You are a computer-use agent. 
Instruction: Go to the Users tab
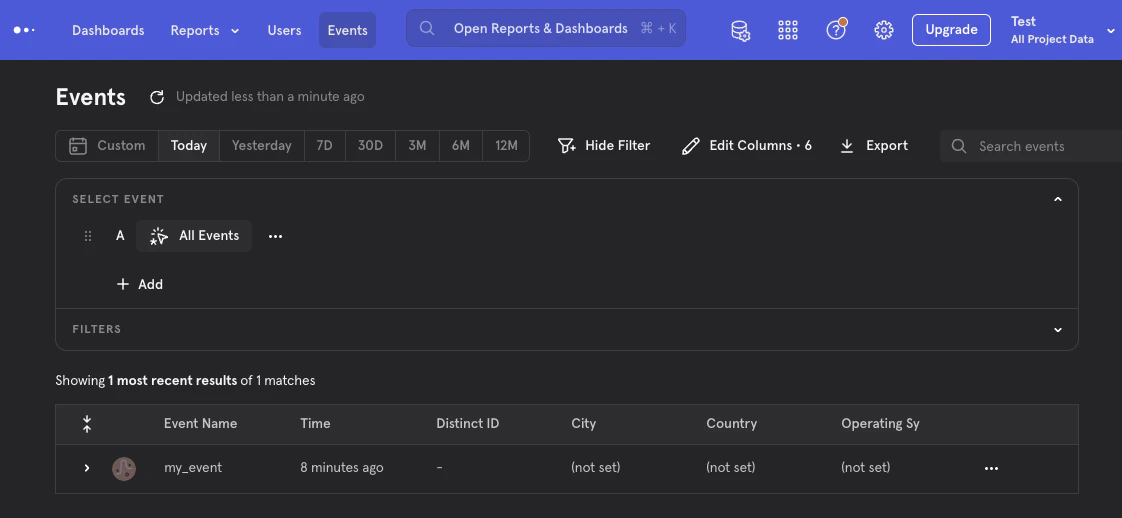coord(284,30)
